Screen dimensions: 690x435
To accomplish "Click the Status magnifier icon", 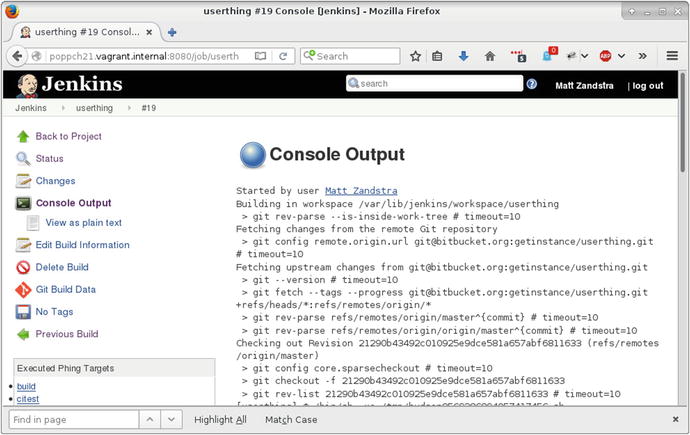I will 23,158.
